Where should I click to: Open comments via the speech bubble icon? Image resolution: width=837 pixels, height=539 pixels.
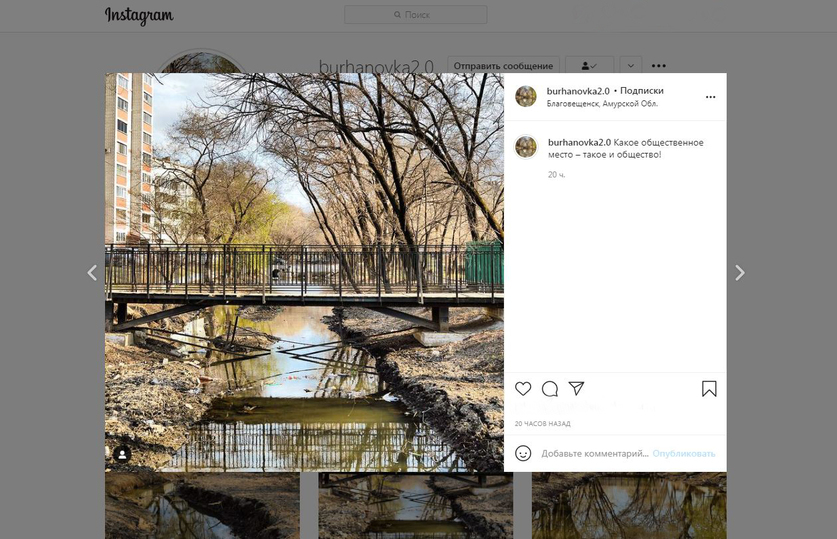tap(550, 389)
